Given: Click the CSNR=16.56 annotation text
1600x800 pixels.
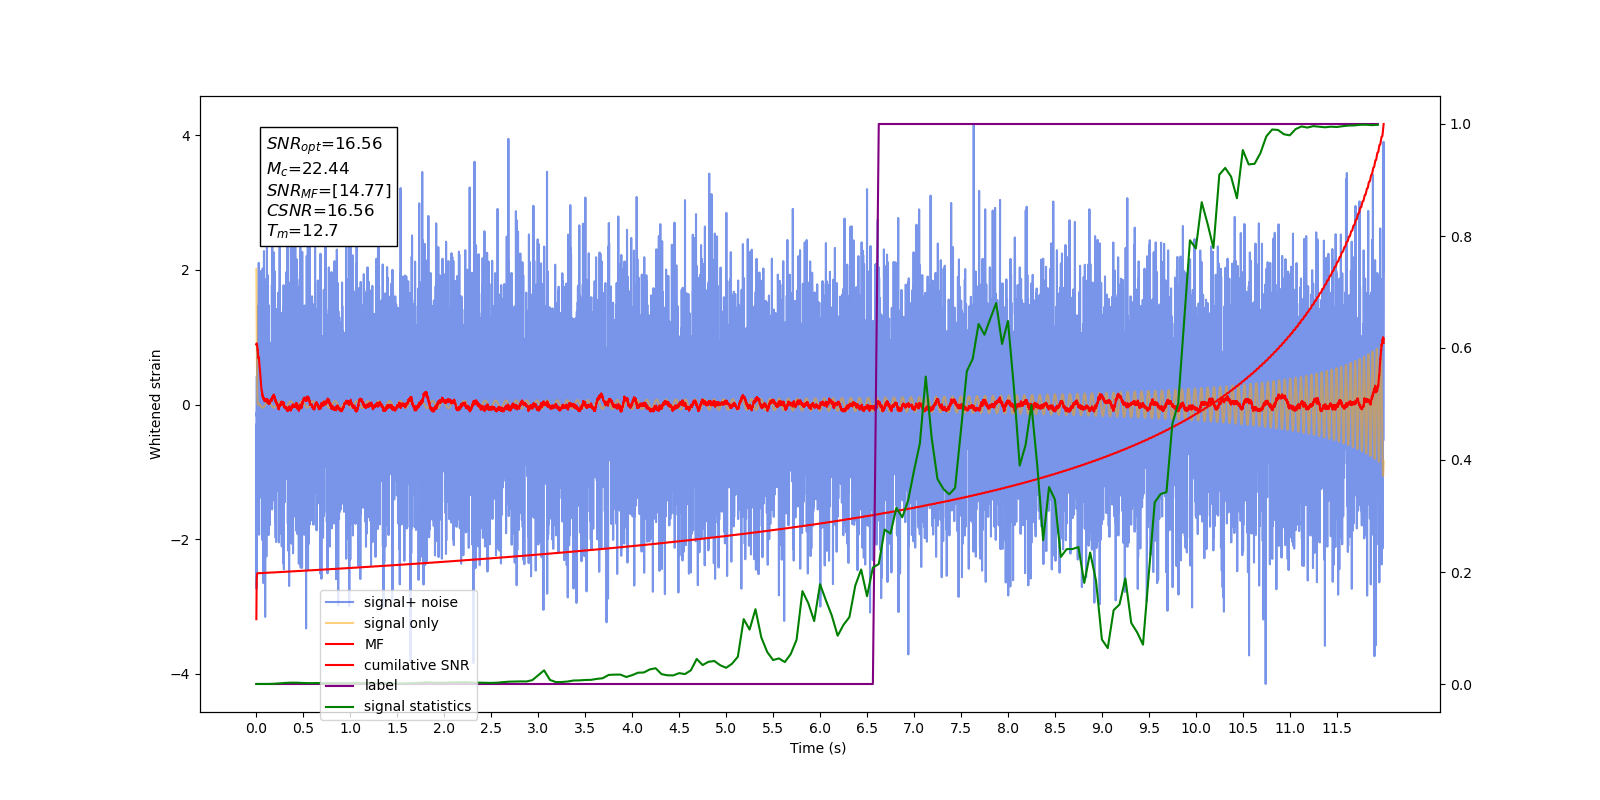Looking at the screenshot, I should (x=320, y=211).
